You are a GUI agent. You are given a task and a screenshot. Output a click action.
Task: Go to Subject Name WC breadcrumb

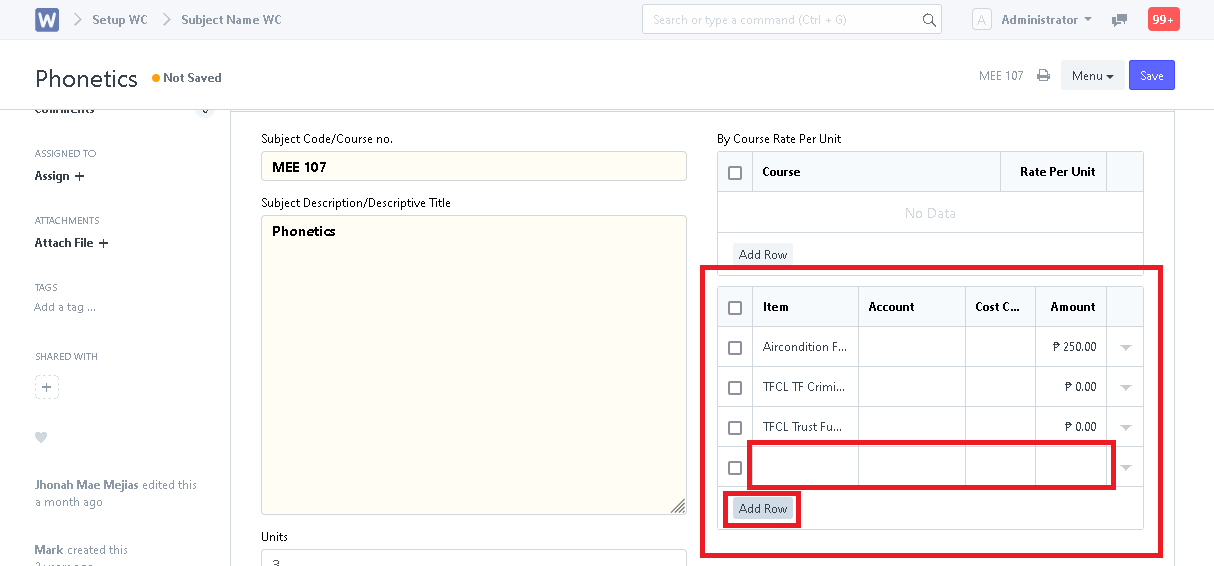point(231,20)
